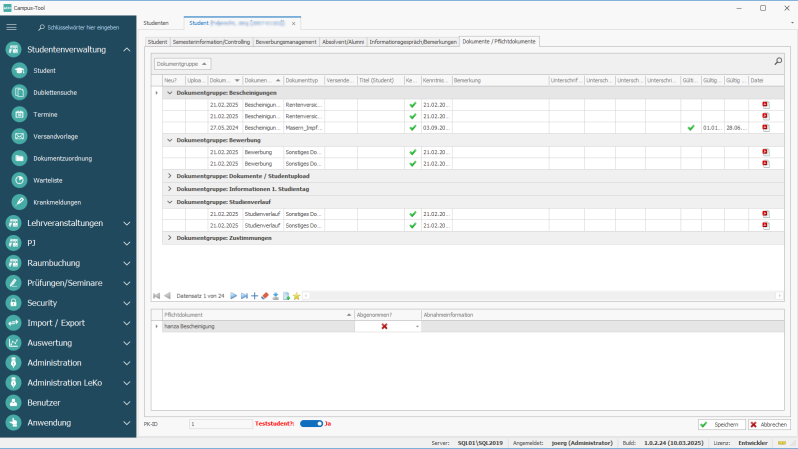The width and height of the screenshot is (798, 449).
Task: Toggle Kenntnis checkmark of second Studienverlauf row
Action: point(413,226)
